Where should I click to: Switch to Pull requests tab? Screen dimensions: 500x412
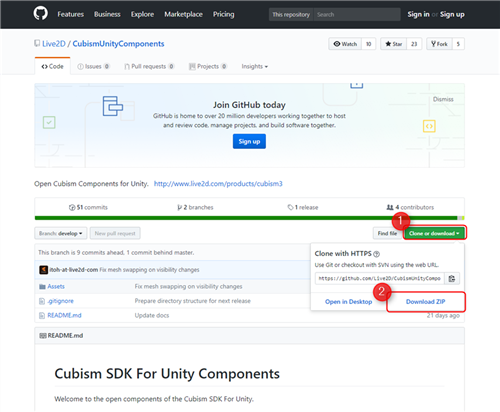click(149, 66)
